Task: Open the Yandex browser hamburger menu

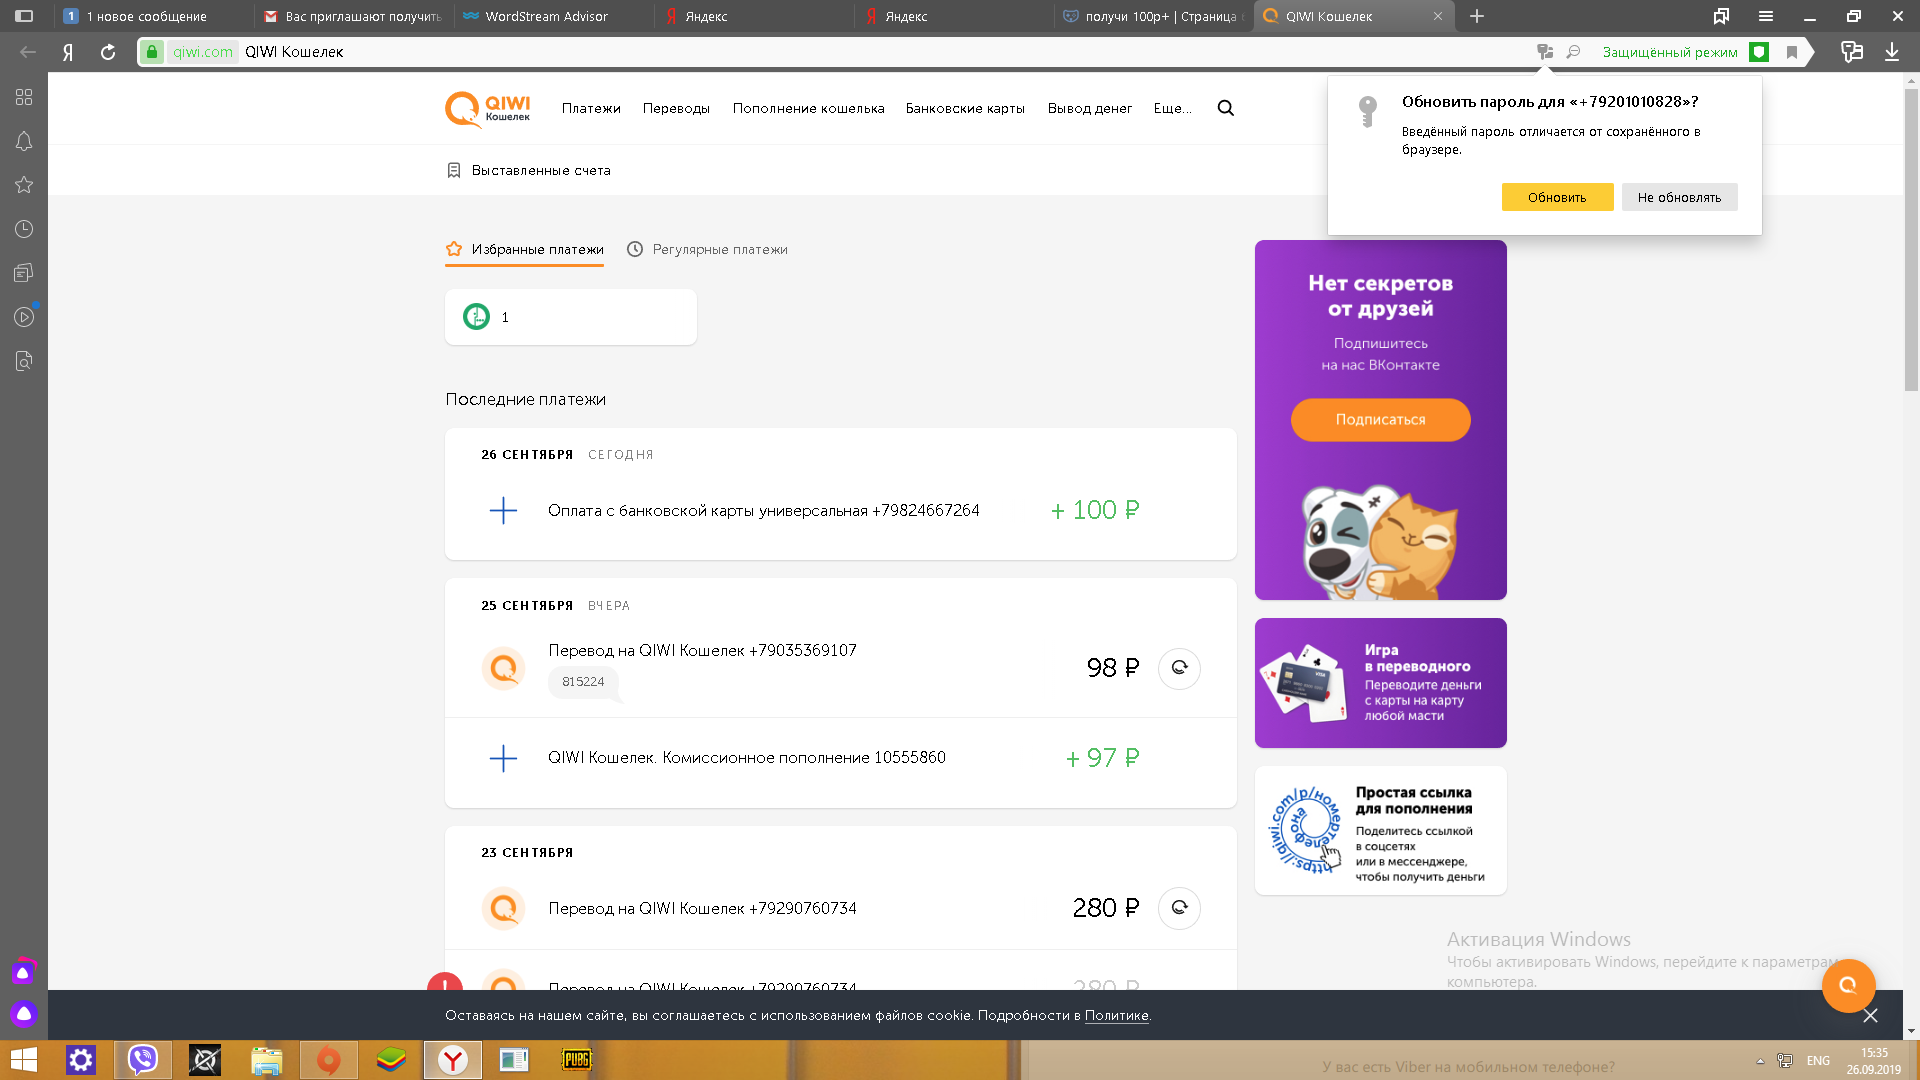Action: pyautogui.click(x=1766, y=16)
